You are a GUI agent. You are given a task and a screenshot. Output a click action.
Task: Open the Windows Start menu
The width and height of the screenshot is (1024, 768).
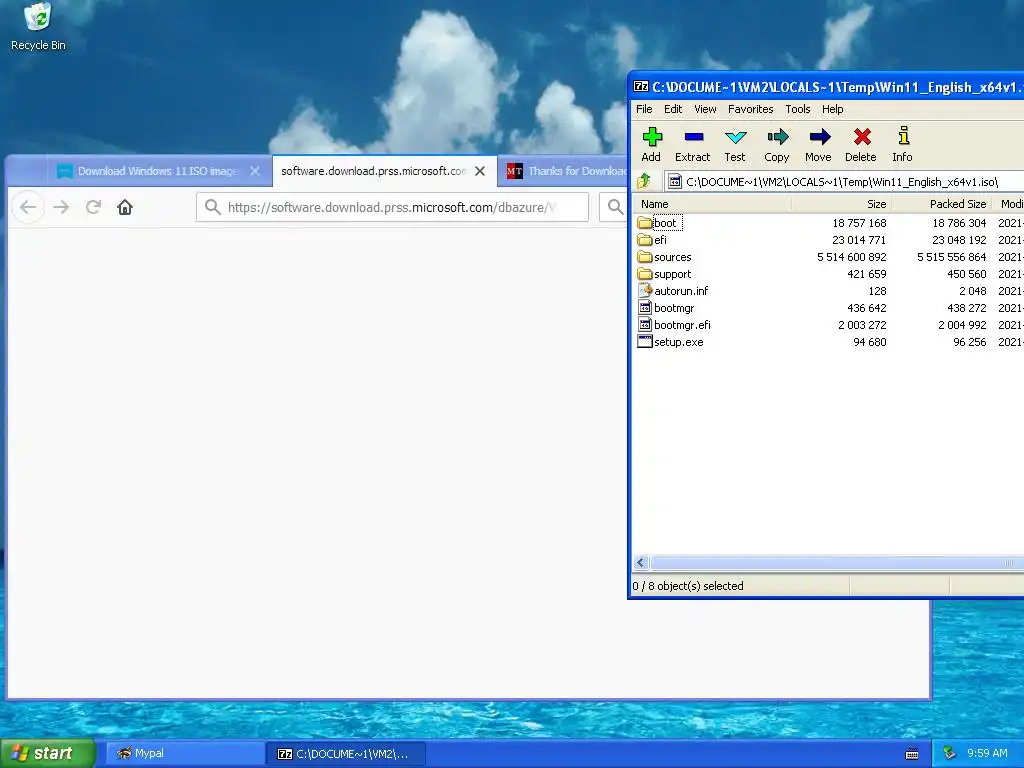[x=48, y=753]
